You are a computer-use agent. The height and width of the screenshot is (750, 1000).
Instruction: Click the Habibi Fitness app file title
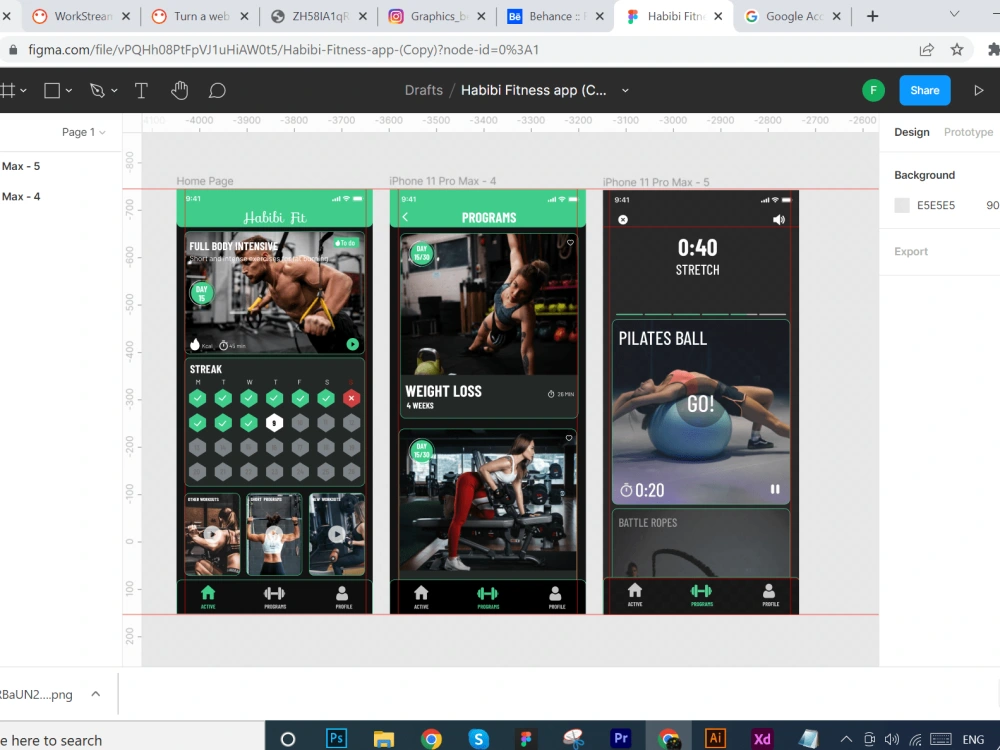click(x=534, y=91)
